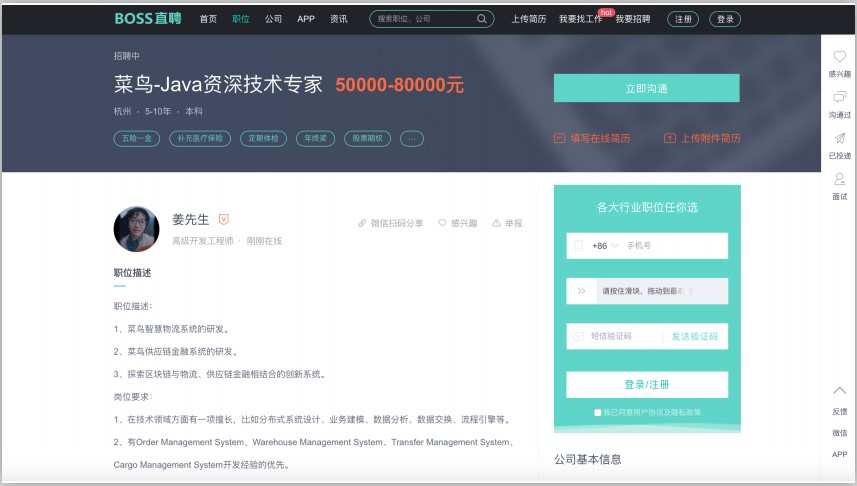The height and width of the screenshot is (486, 857).
Task: Click the 举报 report icon
Action: (x=496, y=223)
